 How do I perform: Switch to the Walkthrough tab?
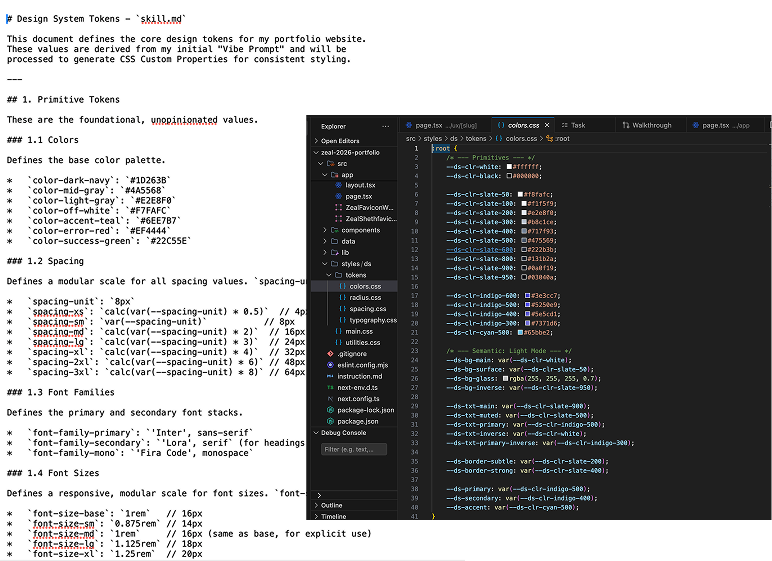click(x=651, y=125)
